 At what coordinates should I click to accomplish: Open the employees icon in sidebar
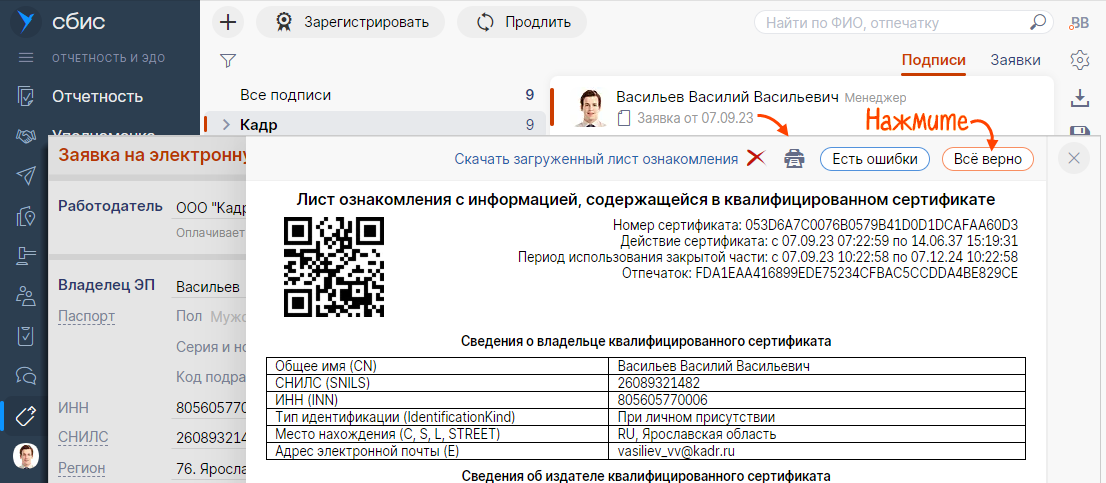[26, 295]
